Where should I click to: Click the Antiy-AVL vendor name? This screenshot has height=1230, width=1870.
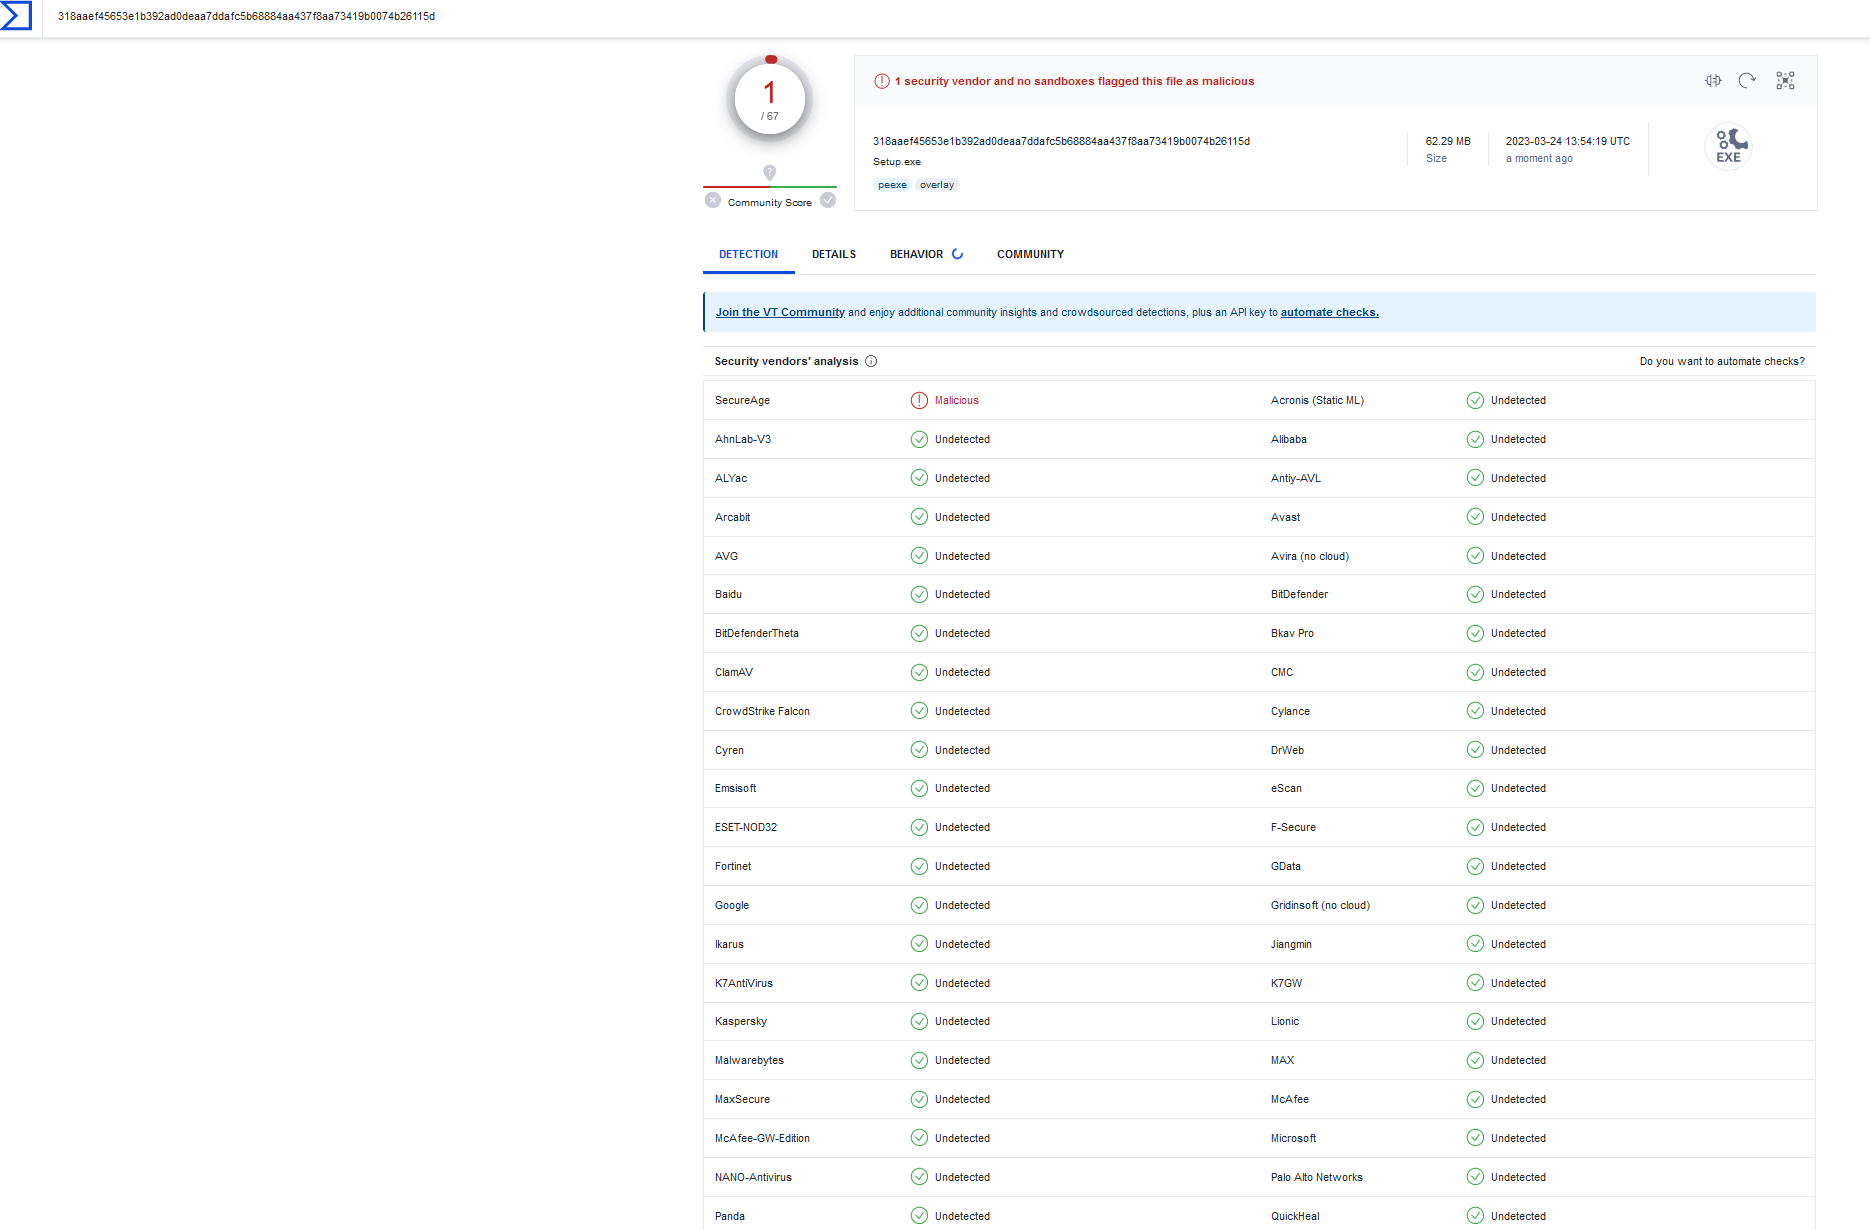click(1296, 479)
